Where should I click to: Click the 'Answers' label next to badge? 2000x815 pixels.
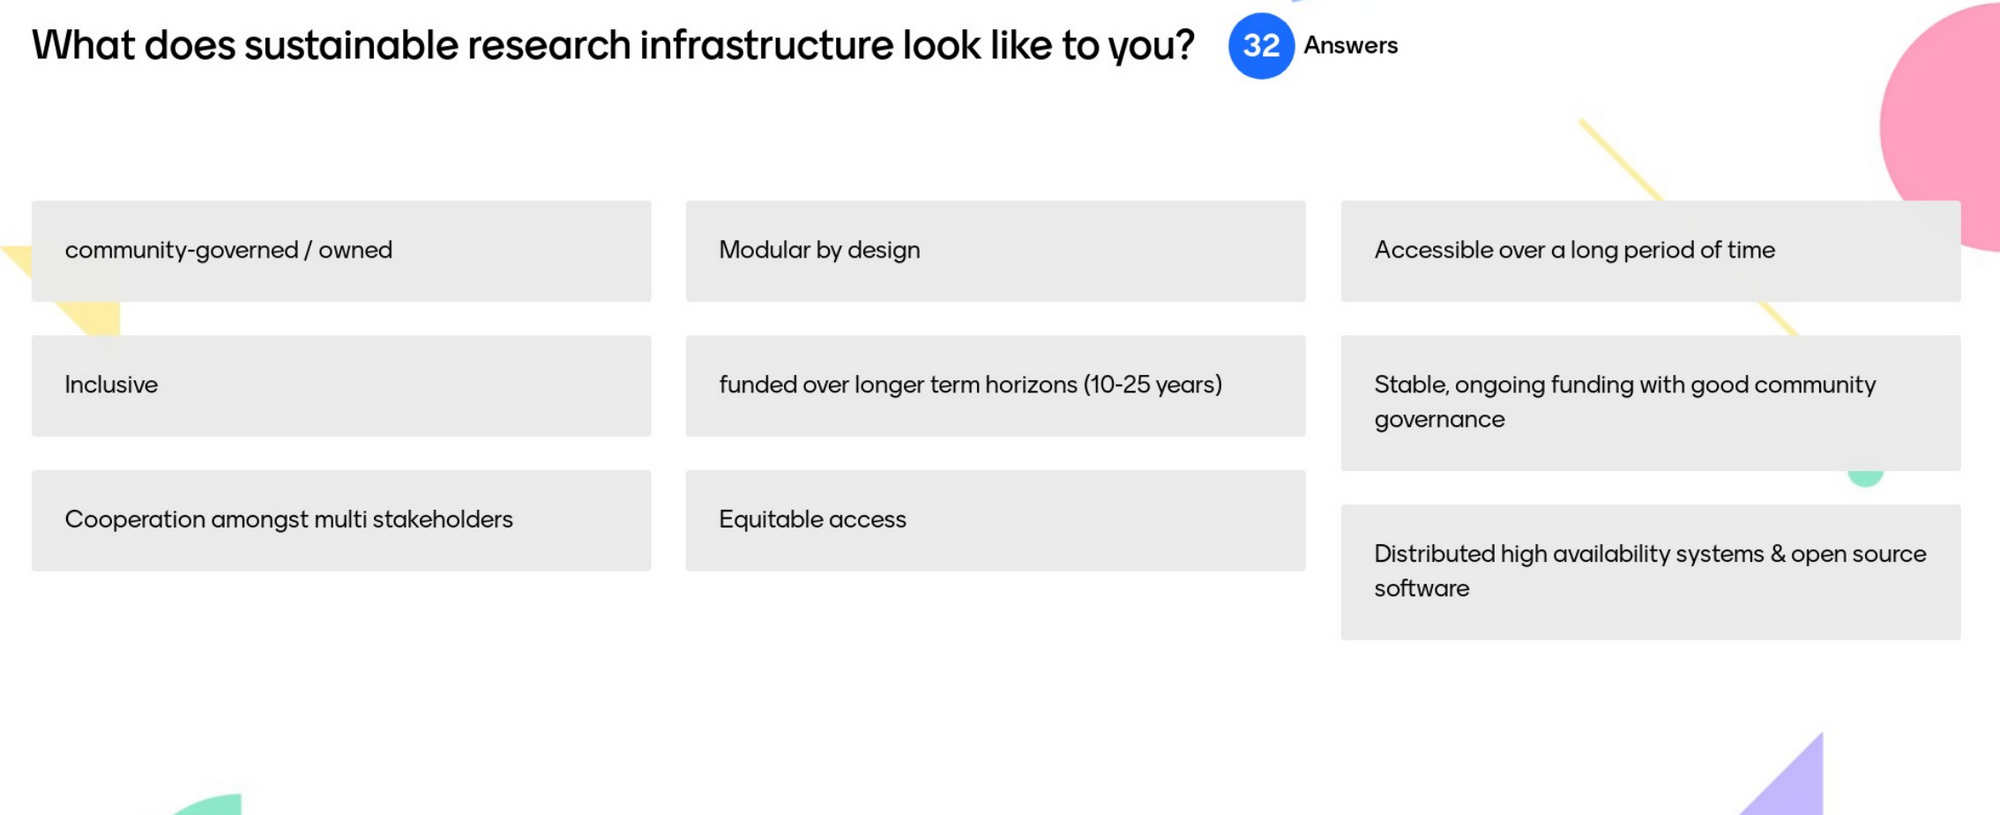[1350, 46]
